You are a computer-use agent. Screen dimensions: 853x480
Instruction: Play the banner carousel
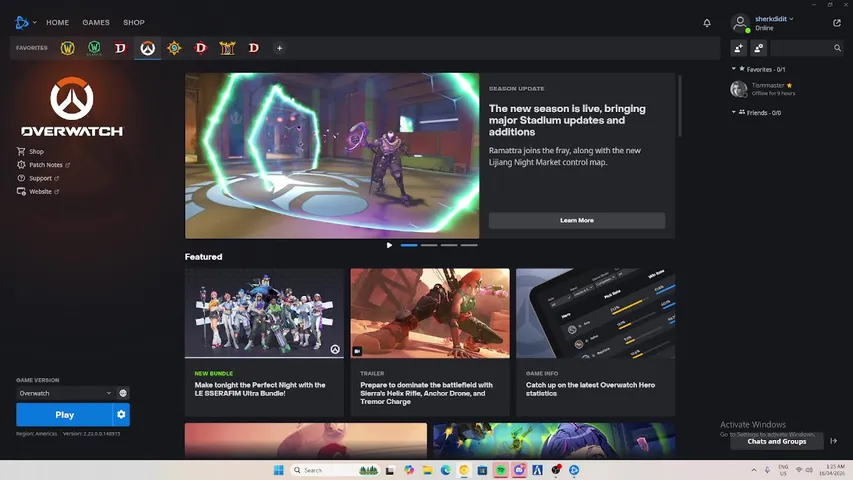point(389,245)
